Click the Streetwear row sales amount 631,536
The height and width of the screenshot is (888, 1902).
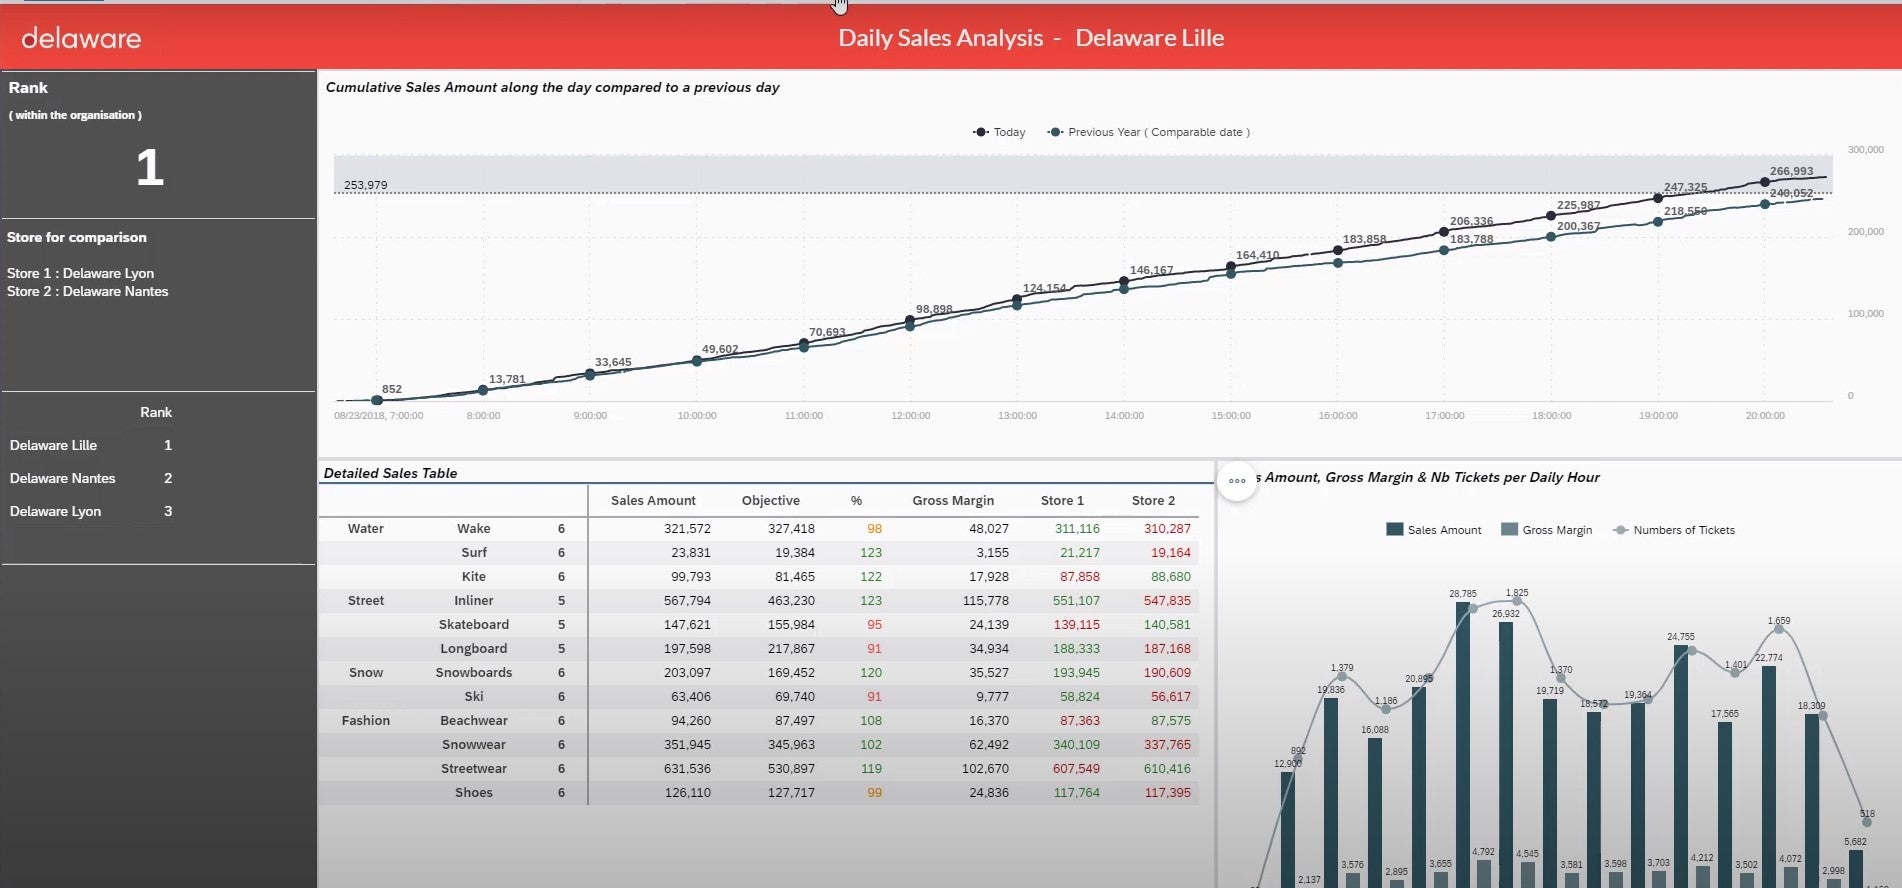tap(687, 769)
